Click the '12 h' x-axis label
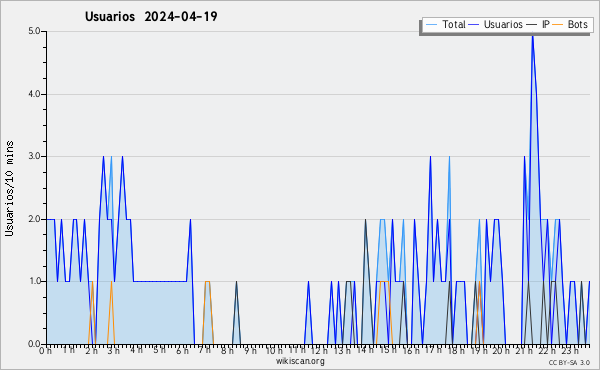The height and width of the screenshot is (370, 600). click(x=319, y=350)
